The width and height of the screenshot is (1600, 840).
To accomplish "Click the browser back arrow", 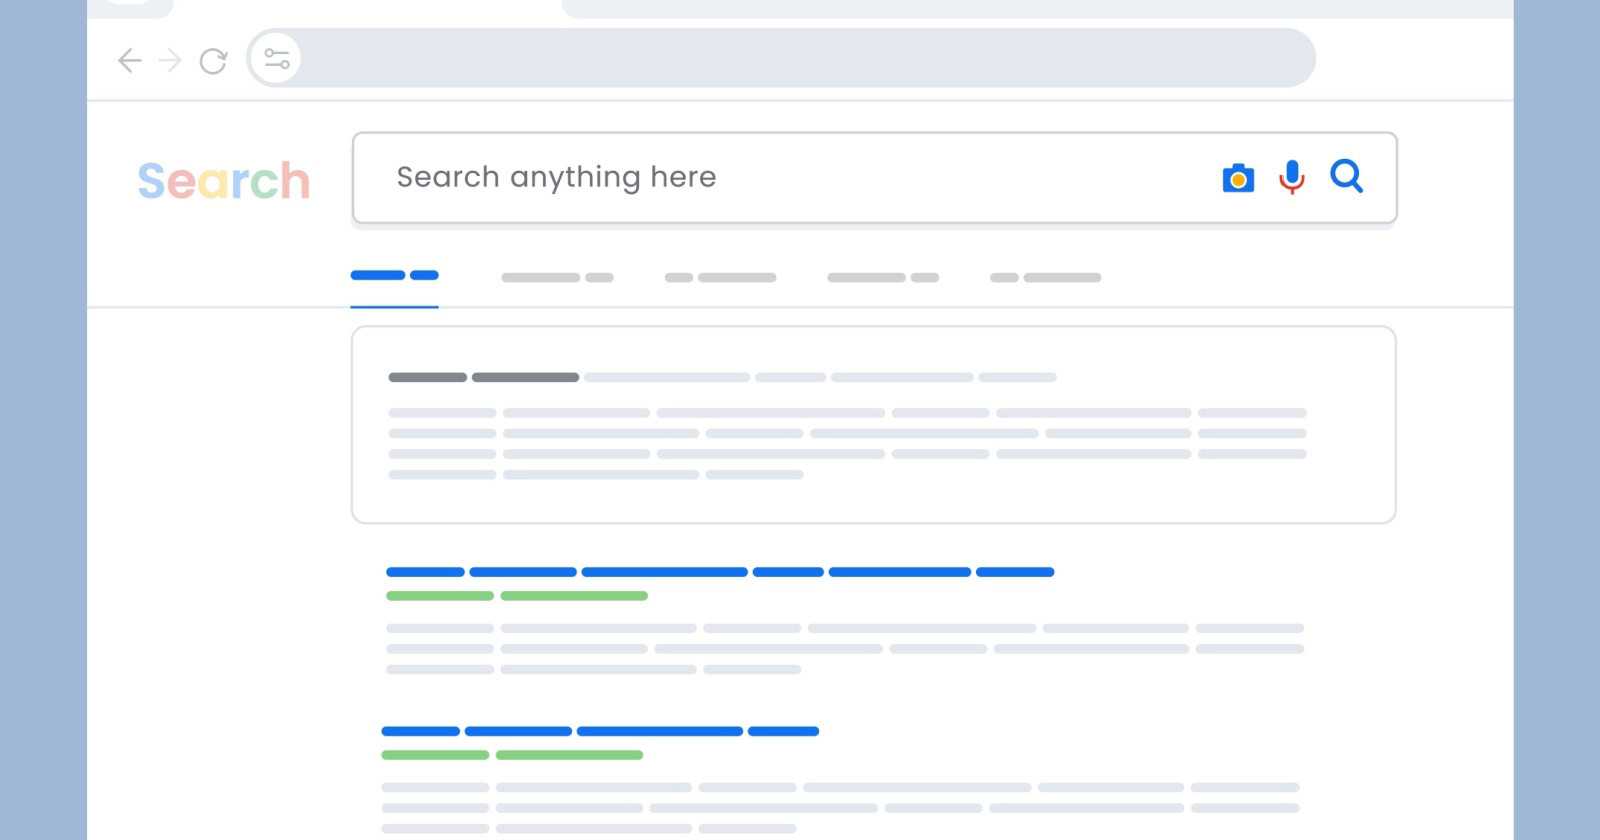I will click(x=130, y=61).
